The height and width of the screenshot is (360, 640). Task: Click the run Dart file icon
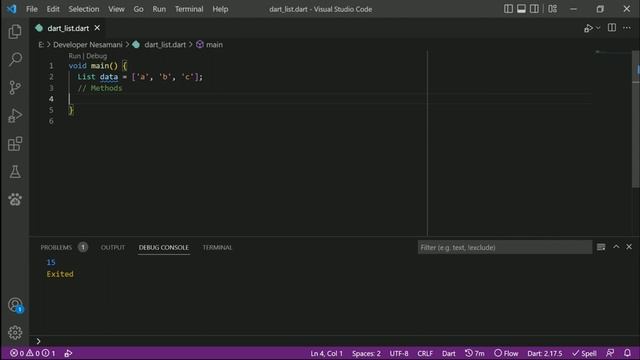(588, 28)
